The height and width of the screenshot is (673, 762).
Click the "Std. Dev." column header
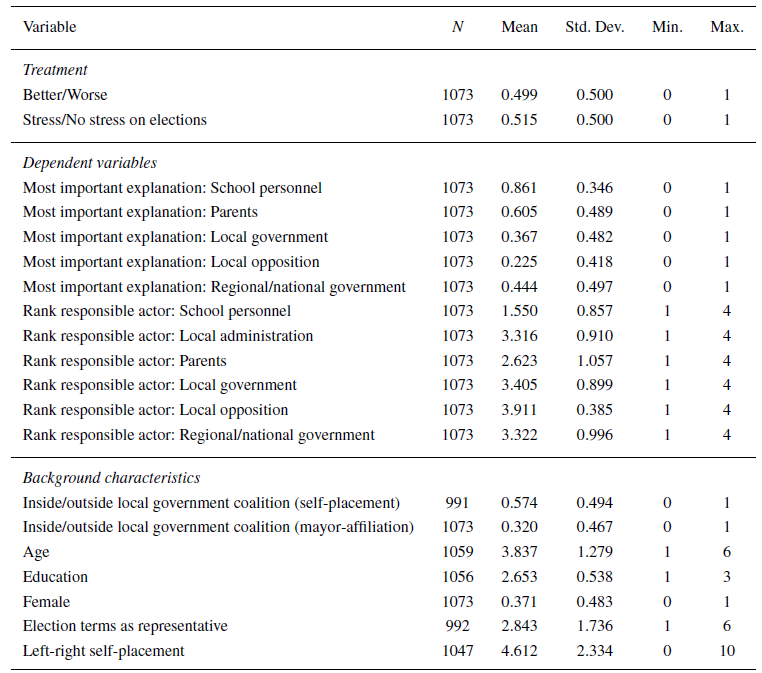[x=594, y=27]
